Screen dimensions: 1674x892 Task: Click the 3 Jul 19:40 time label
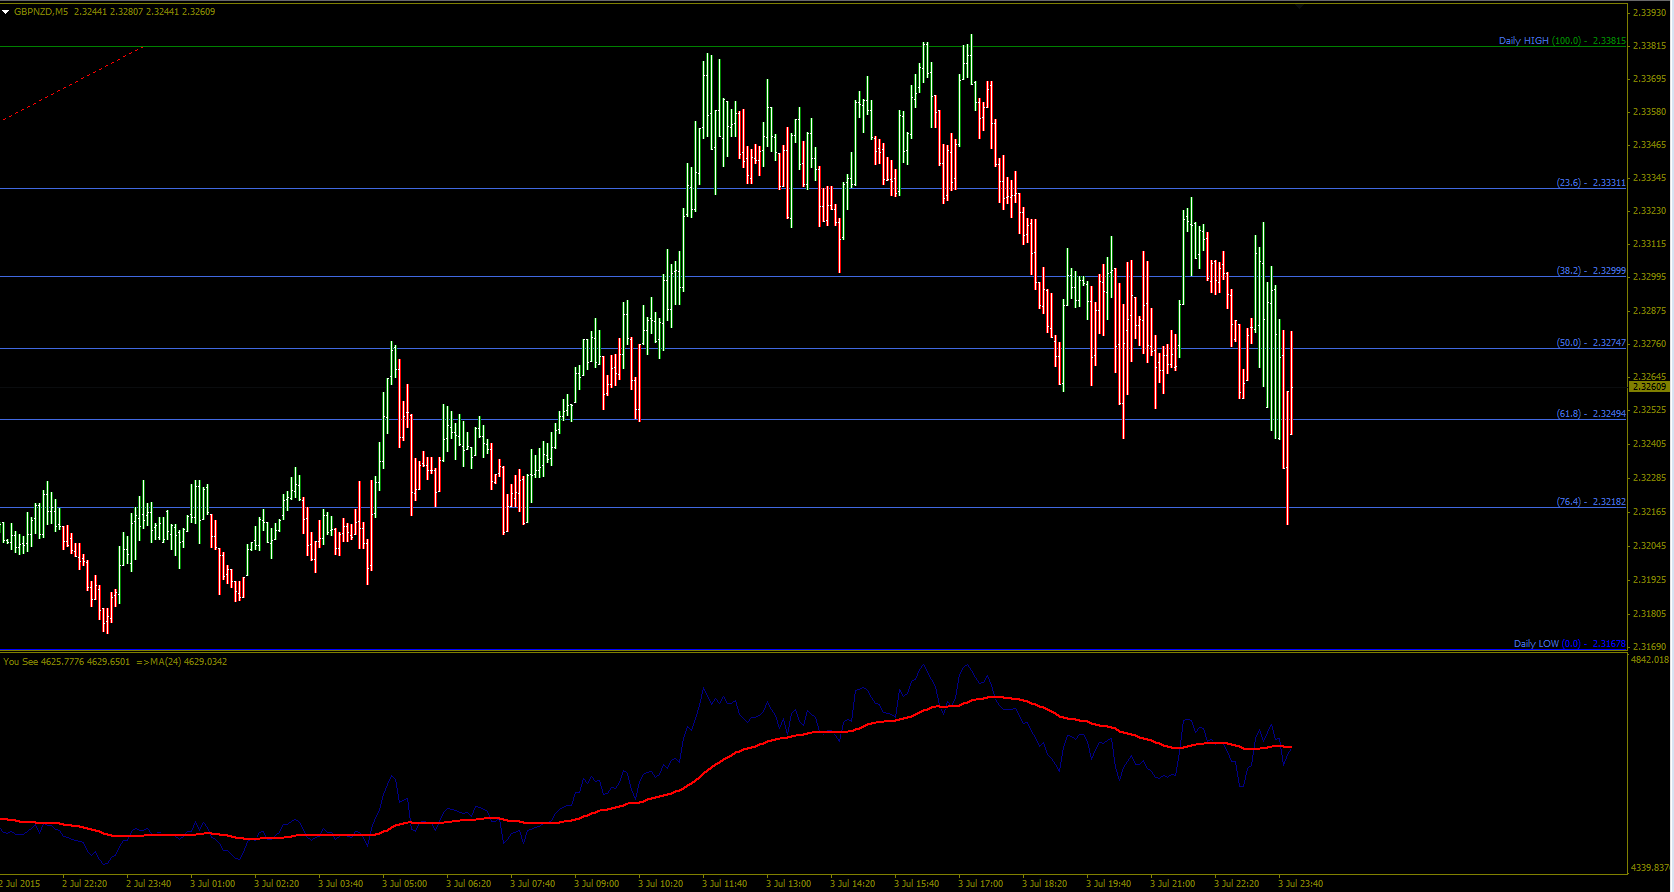click(x=1108, y=884)
